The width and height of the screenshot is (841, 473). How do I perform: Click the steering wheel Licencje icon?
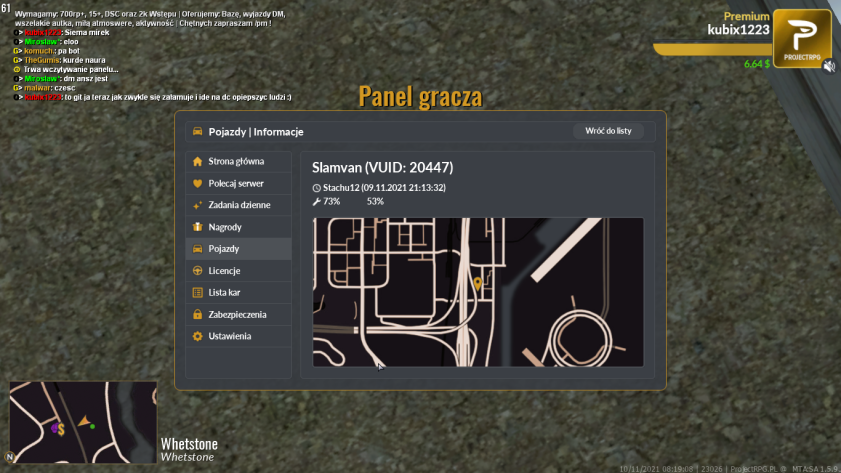tap(197, 271)
